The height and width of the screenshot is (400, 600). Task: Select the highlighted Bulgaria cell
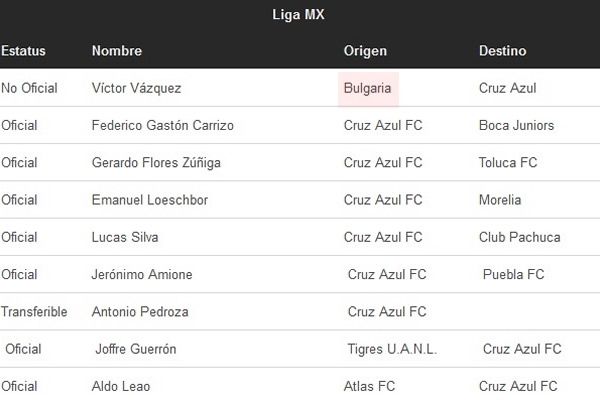tap(368, 88)
